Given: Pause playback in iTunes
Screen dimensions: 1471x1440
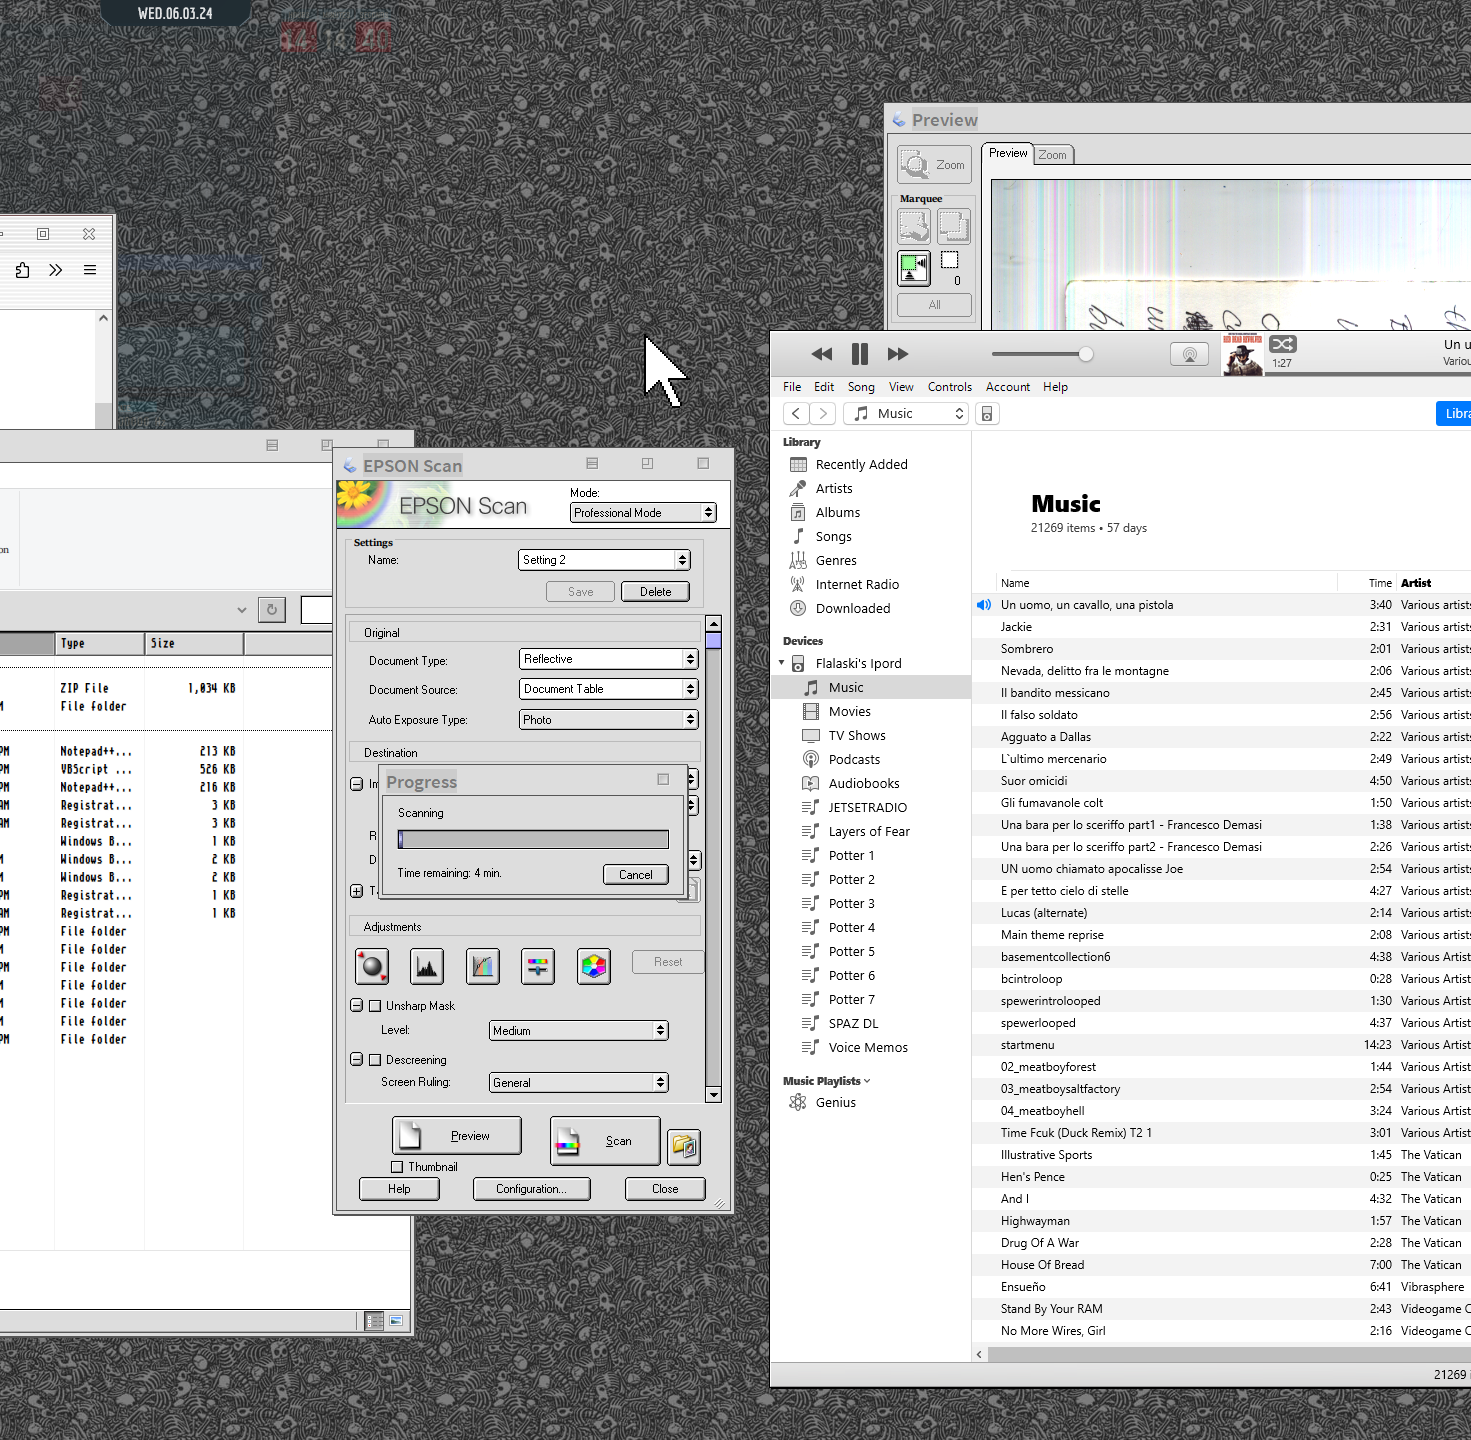Looking at the screenshot, I should click(x=860, y=354).
